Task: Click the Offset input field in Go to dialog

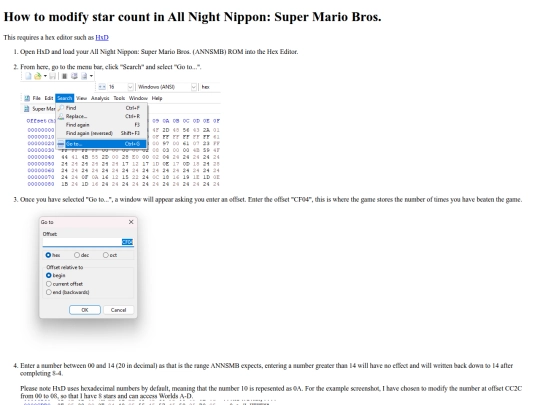Action: coord(88,242)
